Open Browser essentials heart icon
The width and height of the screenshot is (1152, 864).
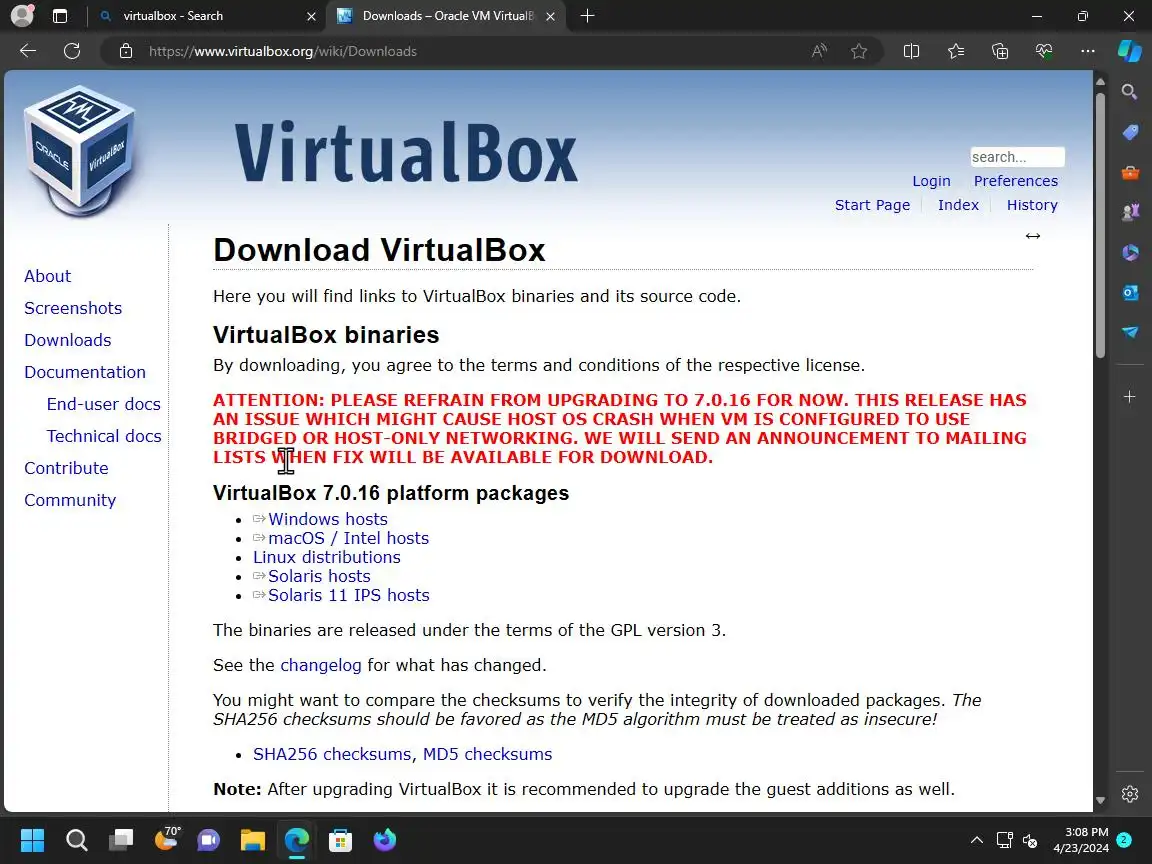1044,51
